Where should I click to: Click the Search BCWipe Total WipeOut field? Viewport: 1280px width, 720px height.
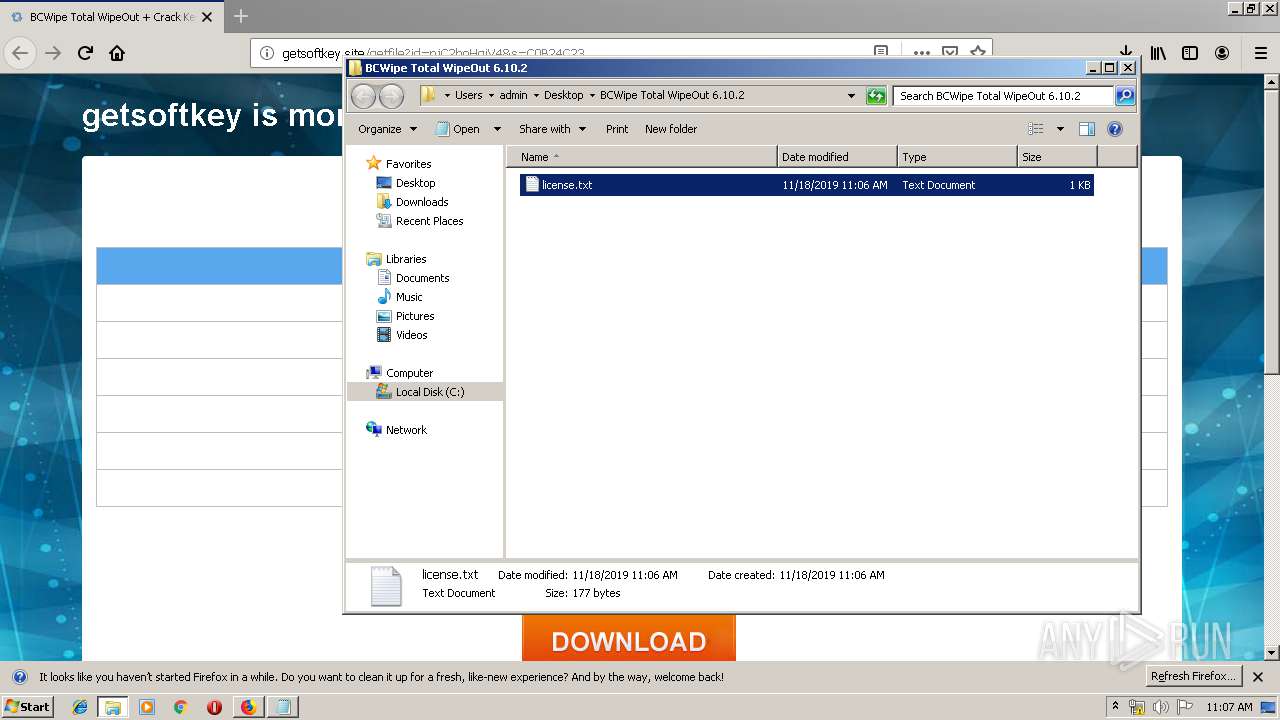1003,96
